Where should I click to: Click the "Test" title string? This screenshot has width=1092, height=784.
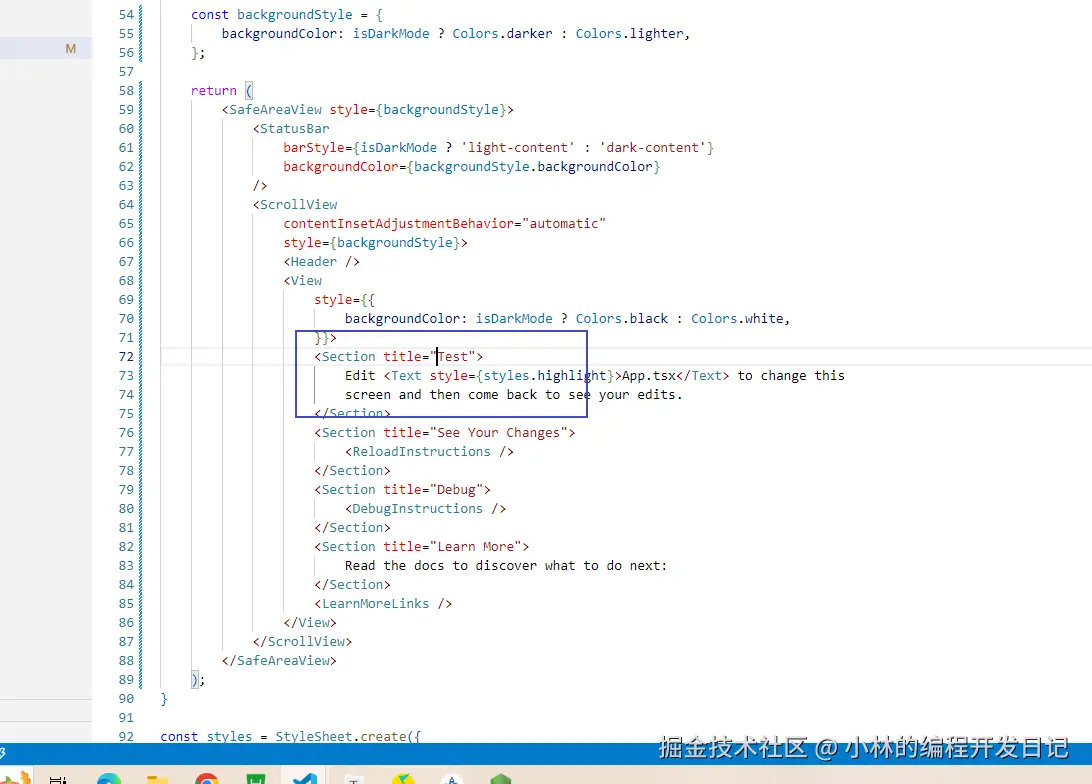pos(453,356)
